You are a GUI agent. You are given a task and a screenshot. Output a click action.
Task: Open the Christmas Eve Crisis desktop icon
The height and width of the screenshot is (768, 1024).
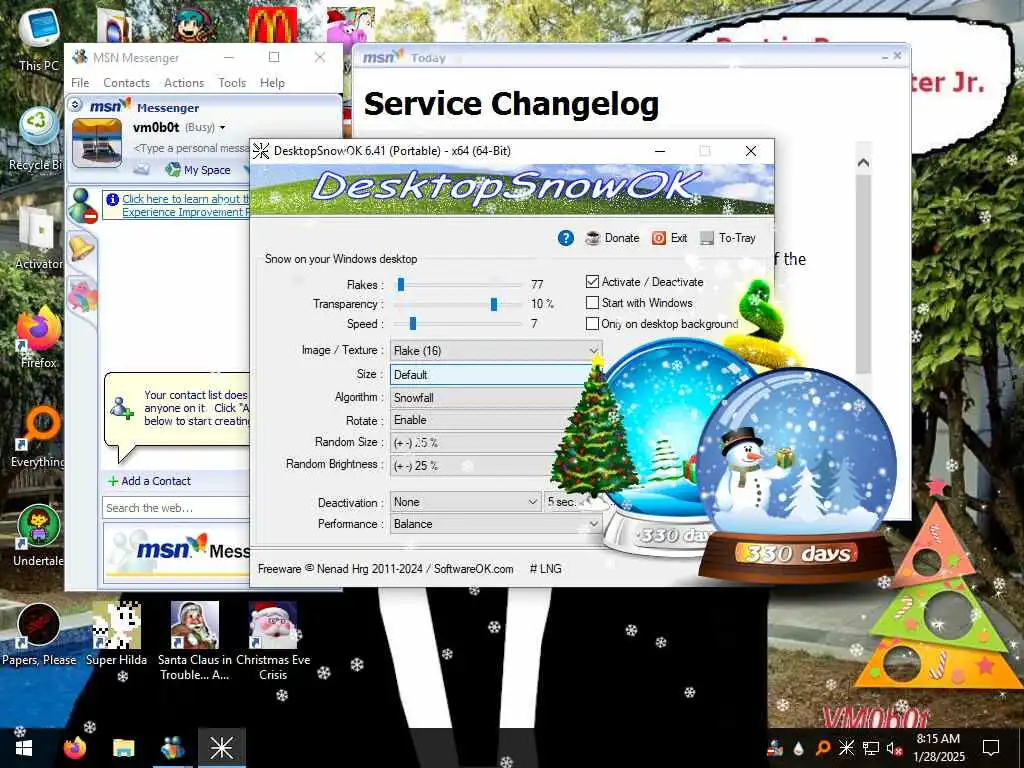tap(273, 641)
